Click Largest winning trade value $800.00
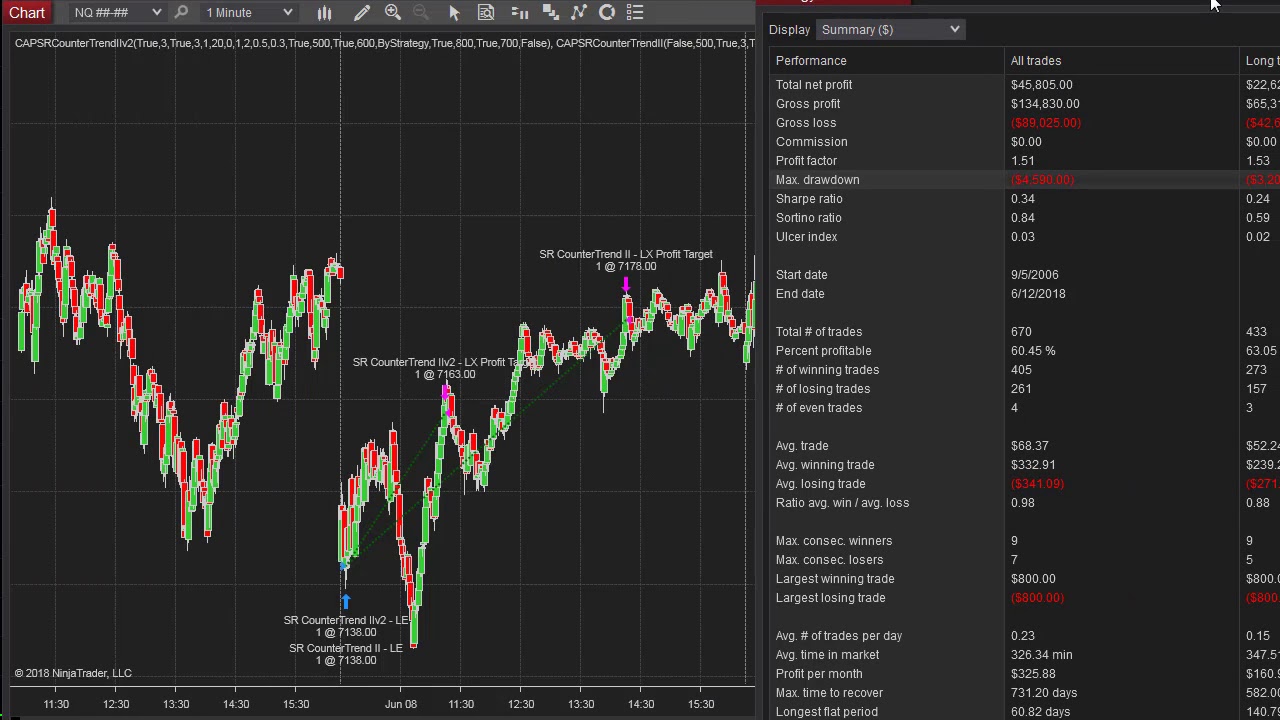Screen dimensions: 1280x720 (x=1033, y=579)
